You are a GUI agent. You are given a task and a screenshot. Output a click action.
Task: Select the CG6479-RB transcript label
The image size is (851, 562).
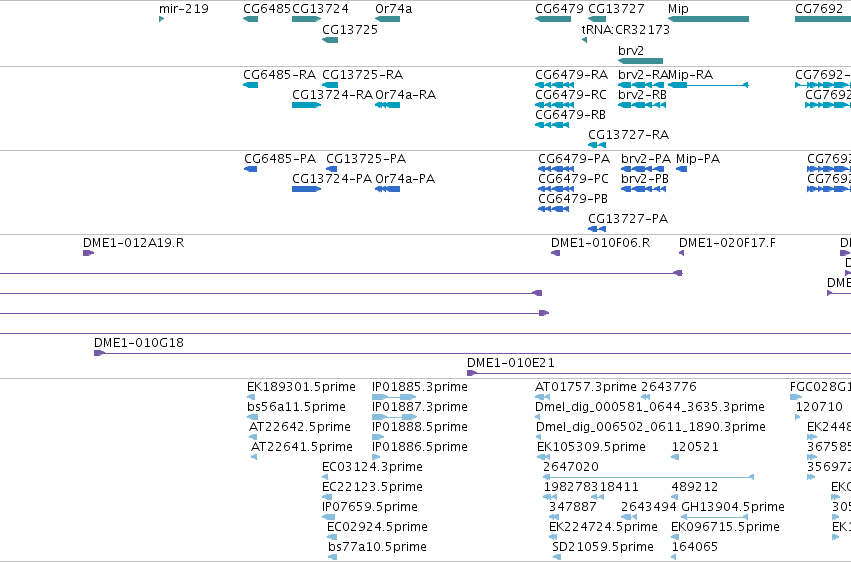570,114
